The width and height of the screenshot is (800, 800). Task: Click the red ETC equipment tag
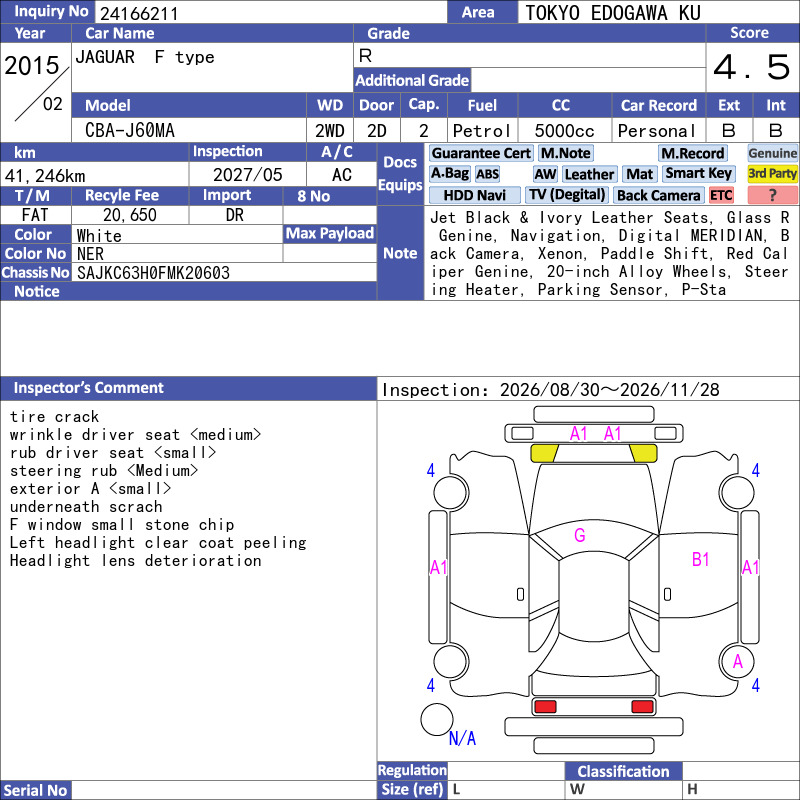[721, 195]
